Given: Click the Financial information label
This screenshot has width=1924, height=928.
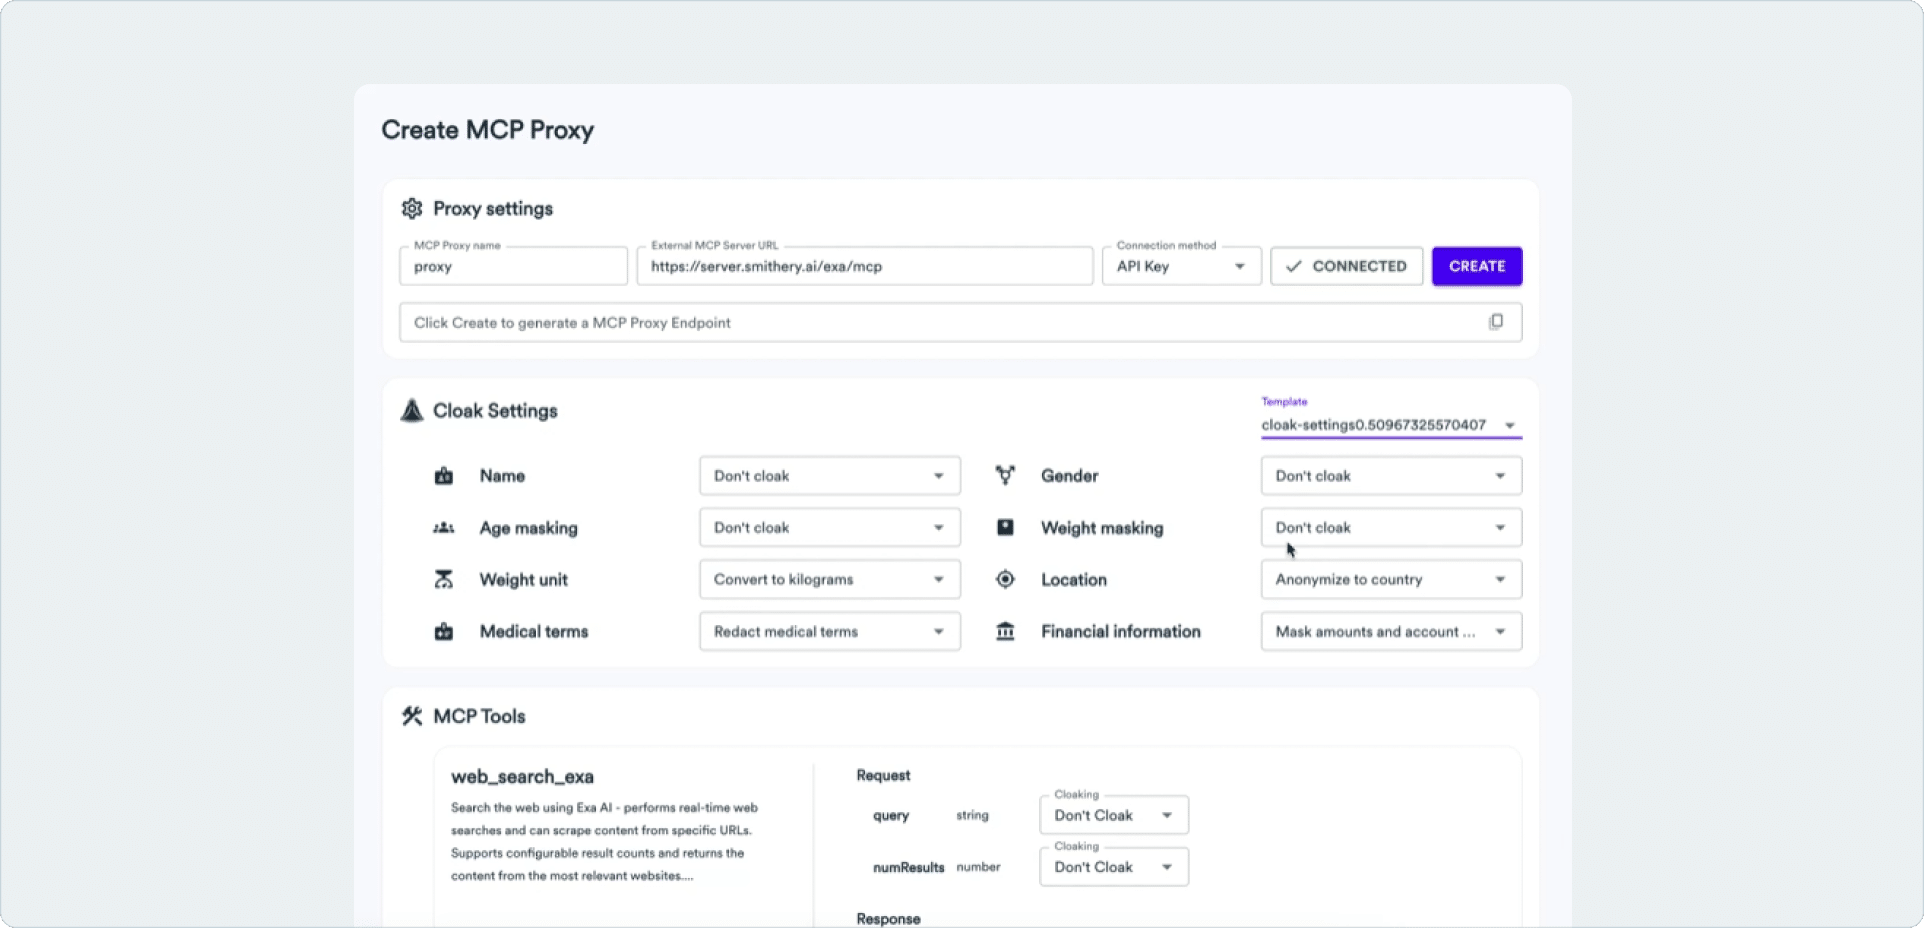Looking at the screenshot, I should (x=1120, y=631).
